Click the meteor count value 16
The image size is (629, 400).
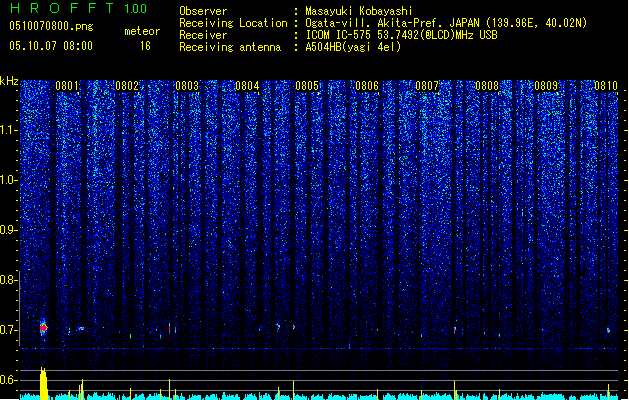tap(145, 46)
